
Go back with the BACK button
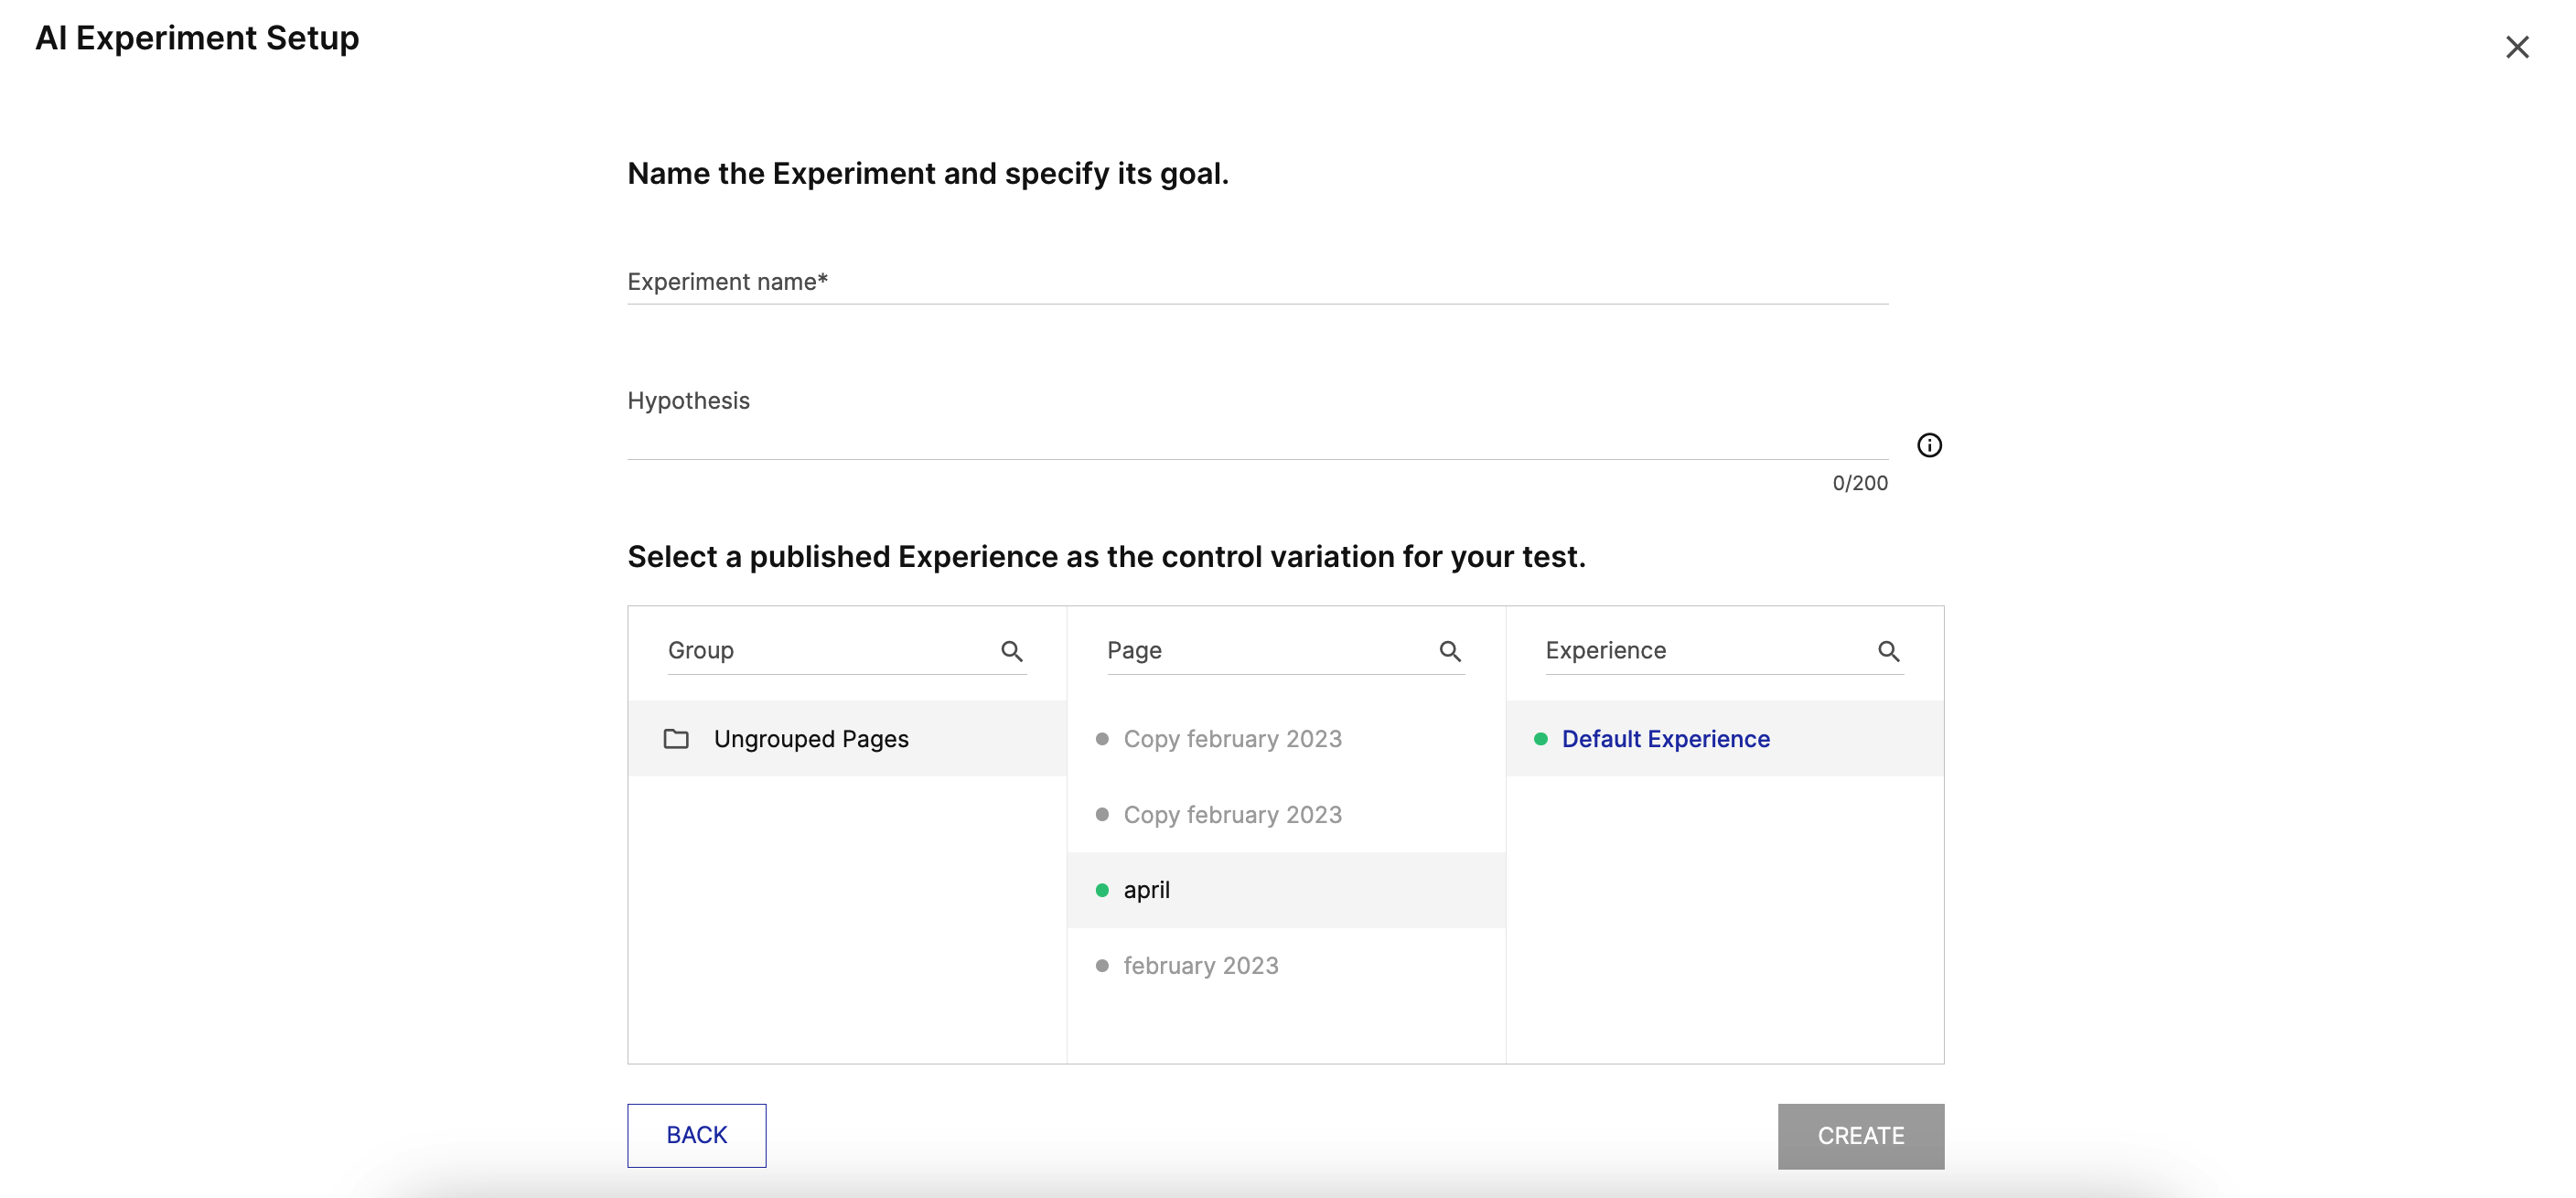pos(696,1135)
